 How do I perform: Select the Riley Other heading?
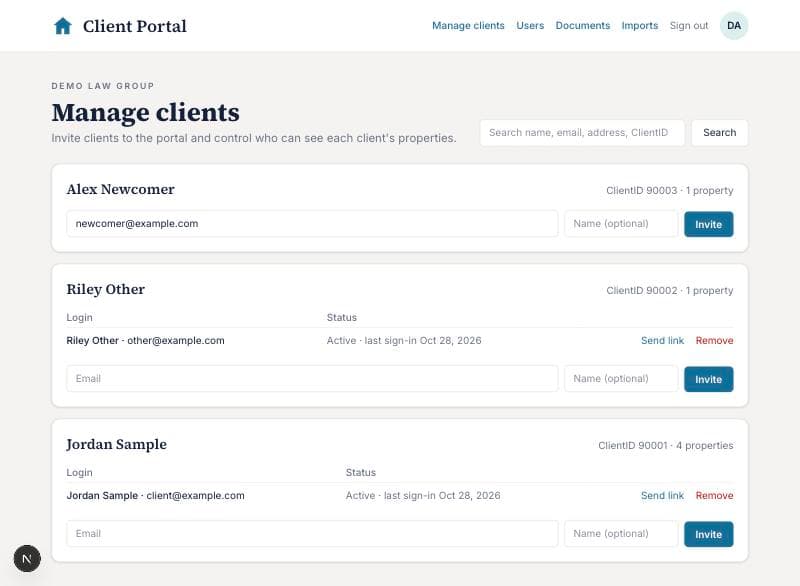tap(106, 289)
